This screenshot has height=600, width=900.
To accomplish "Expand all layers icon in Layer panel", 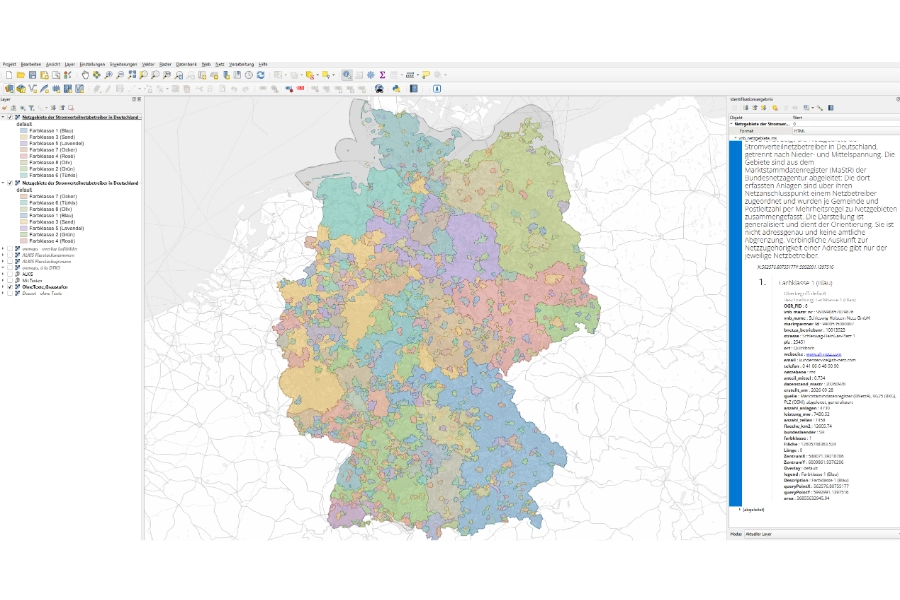I will click(53, 108).
